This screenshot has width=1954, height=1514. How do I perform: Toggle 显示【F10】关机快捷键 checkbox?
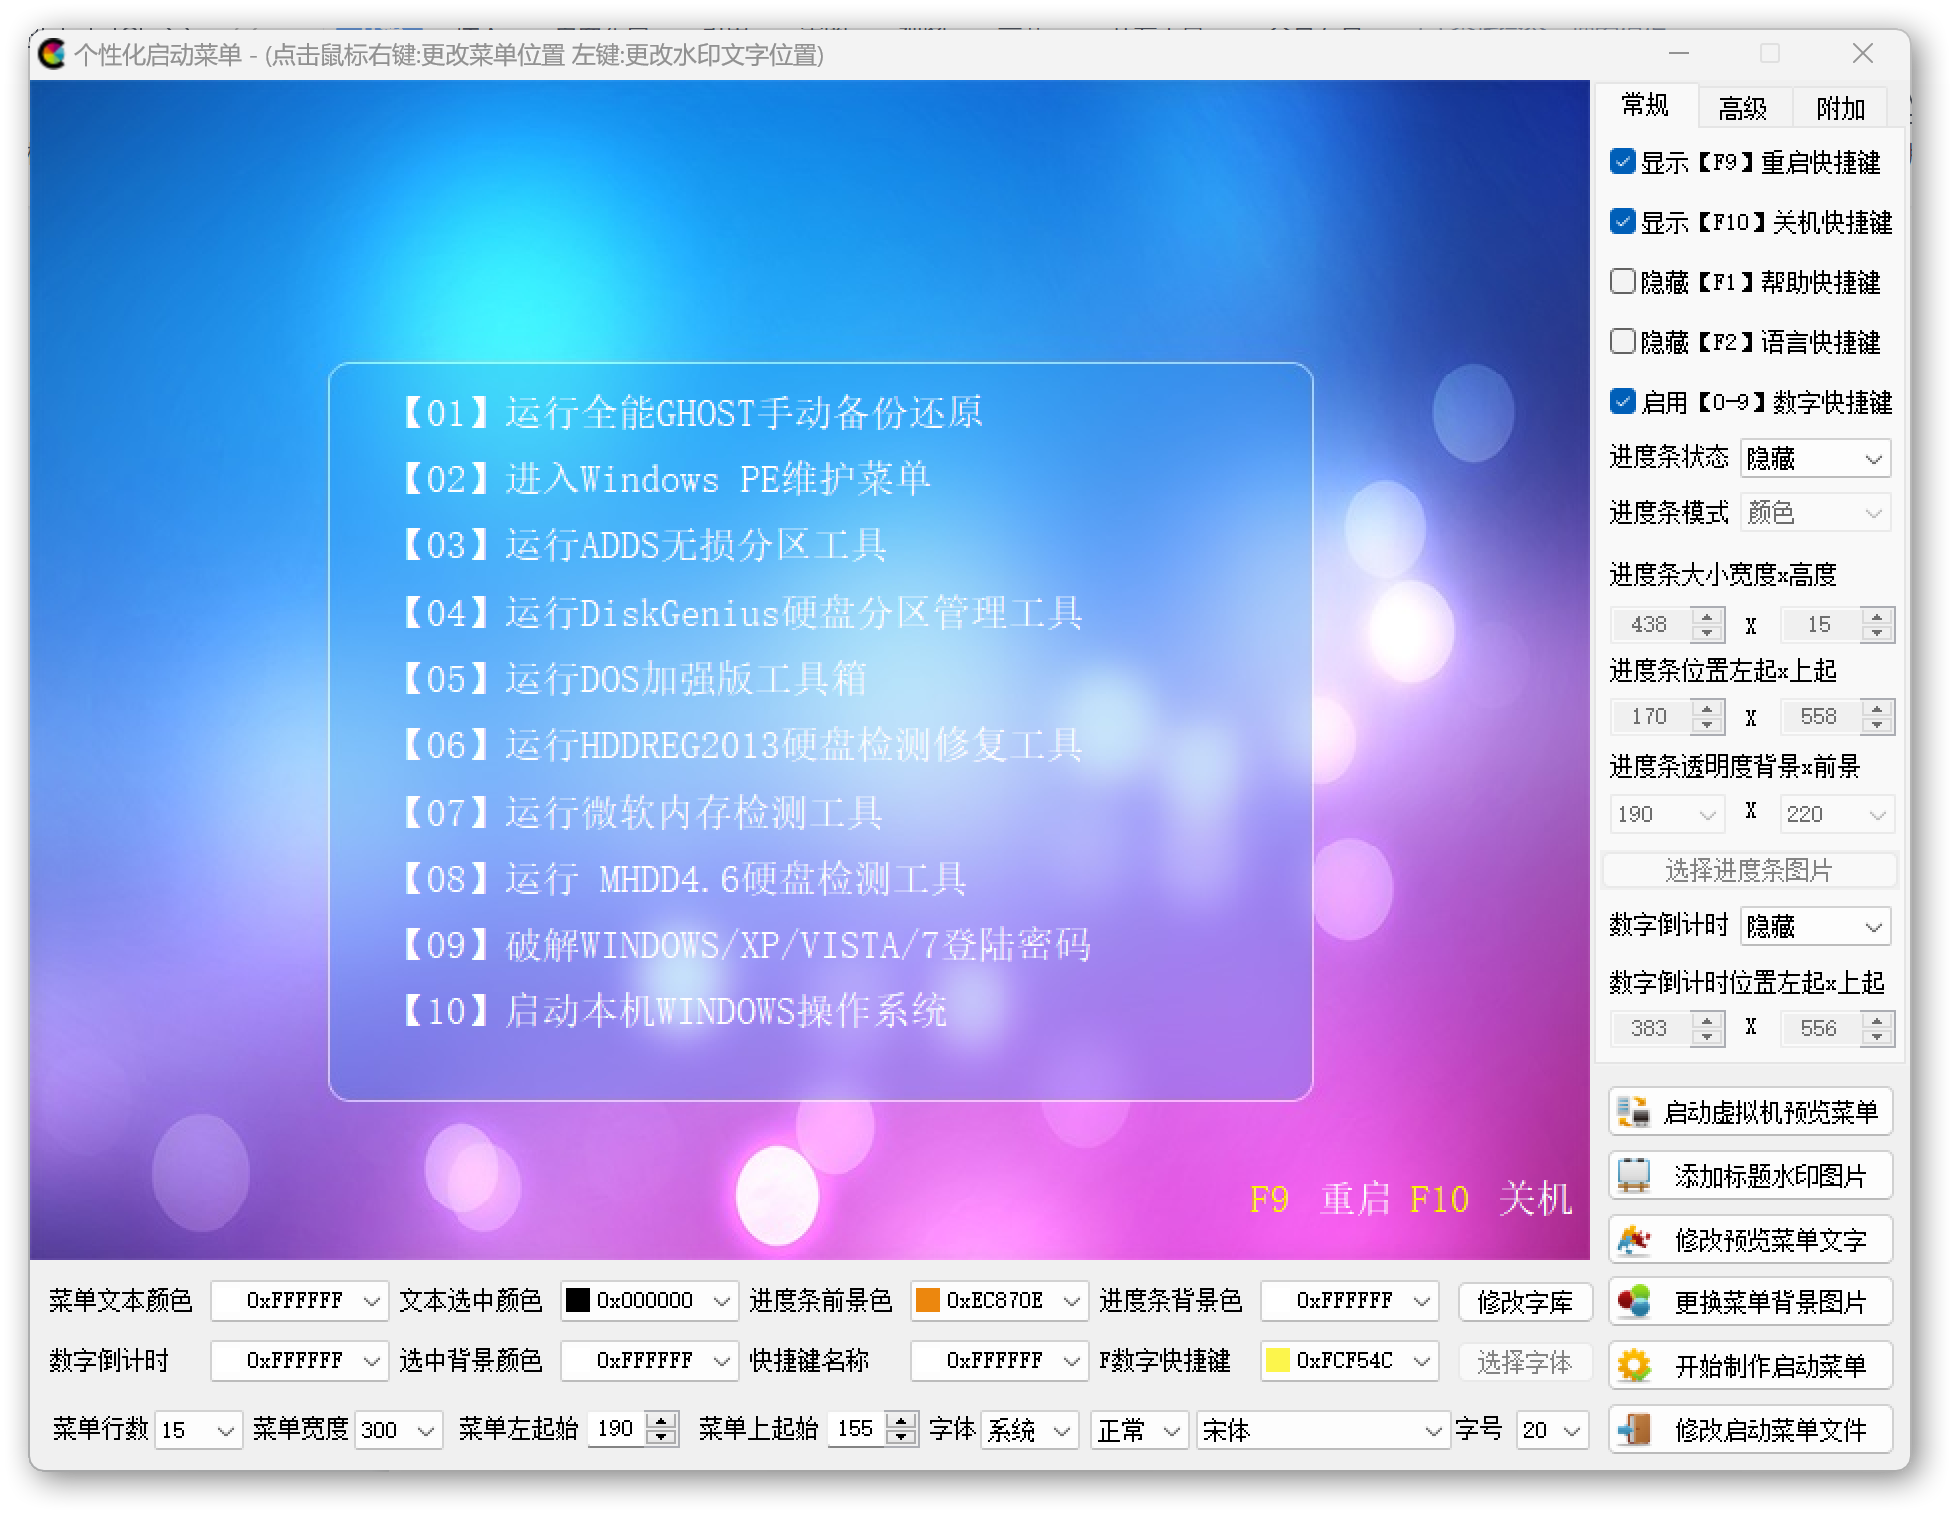1622,221
